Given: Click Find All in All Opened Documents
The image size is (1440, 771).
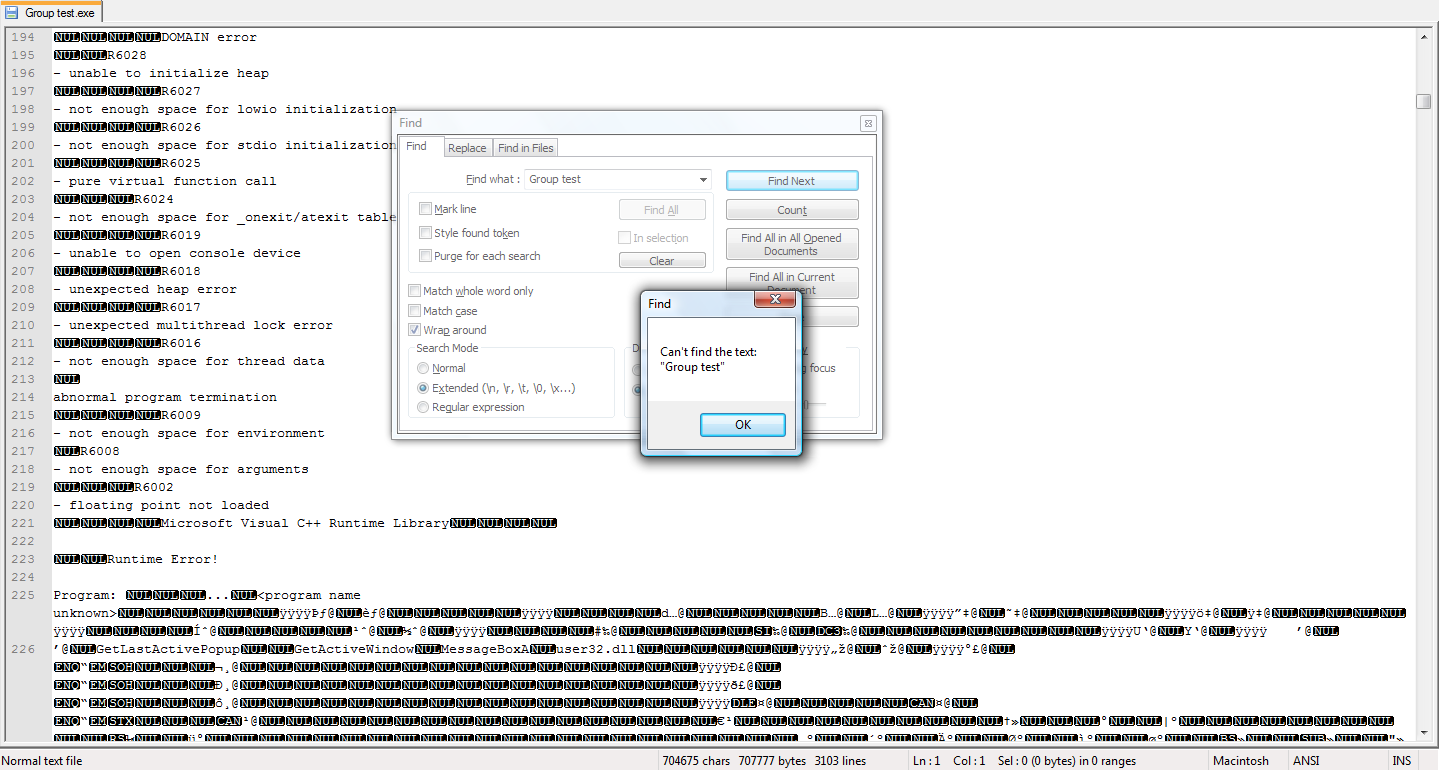Looking at the screenshot, I should click(x=791, y=245).
